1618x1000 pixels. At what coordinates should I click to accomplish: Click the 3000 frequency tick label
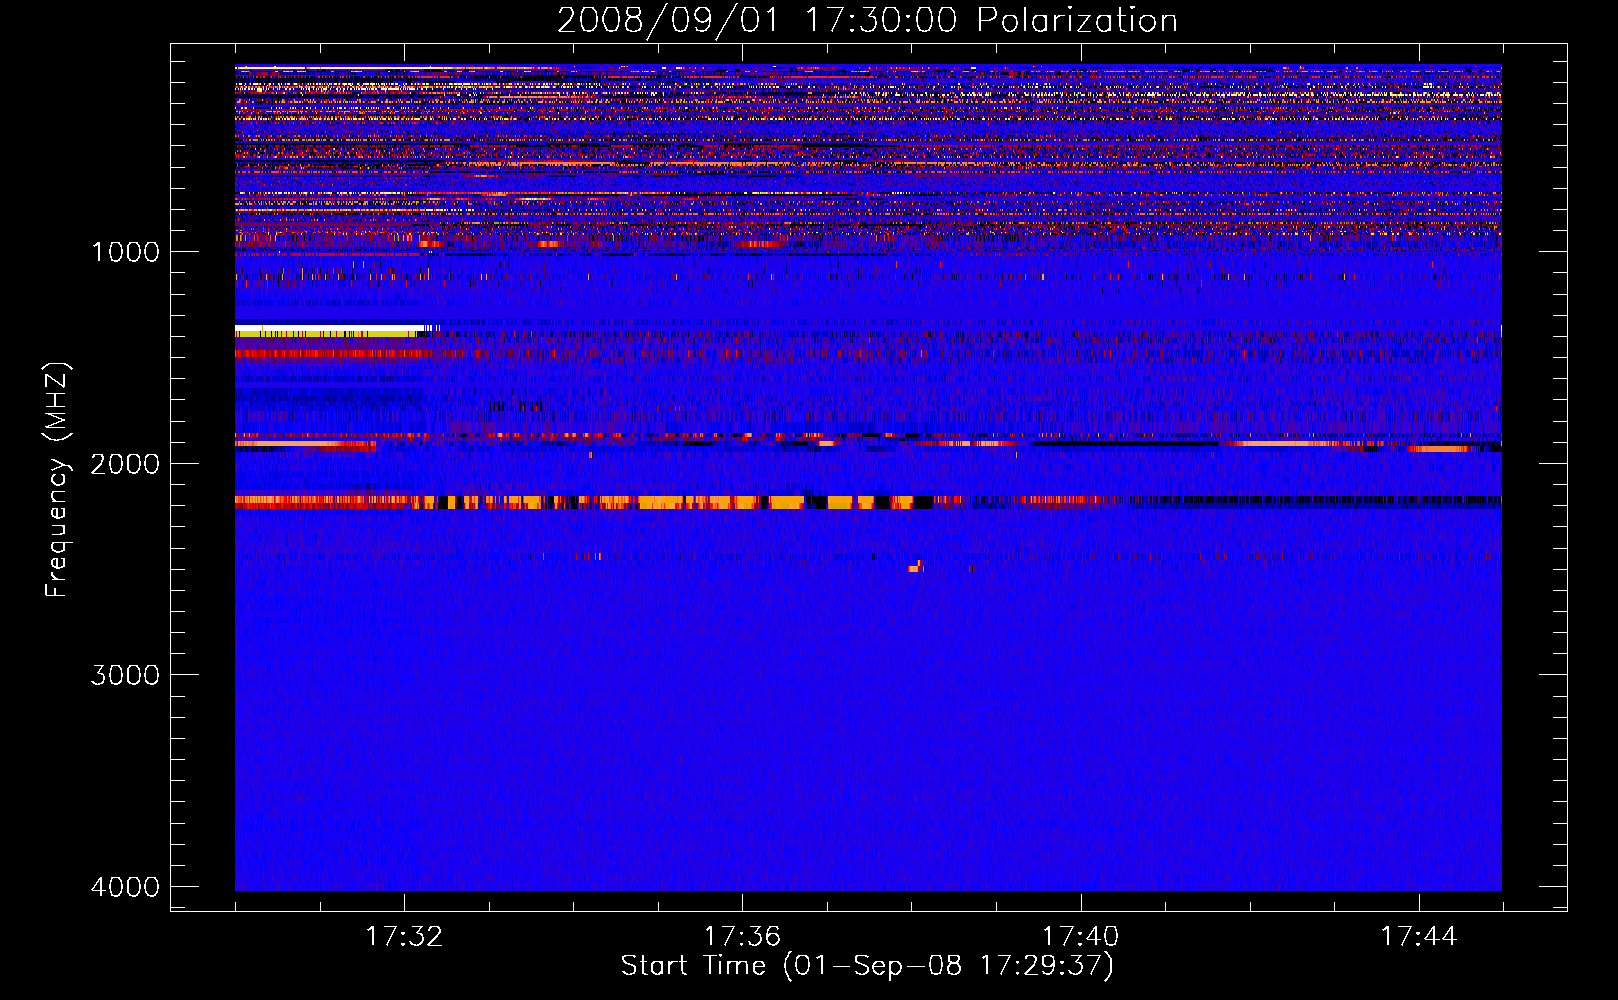[125, 675]
